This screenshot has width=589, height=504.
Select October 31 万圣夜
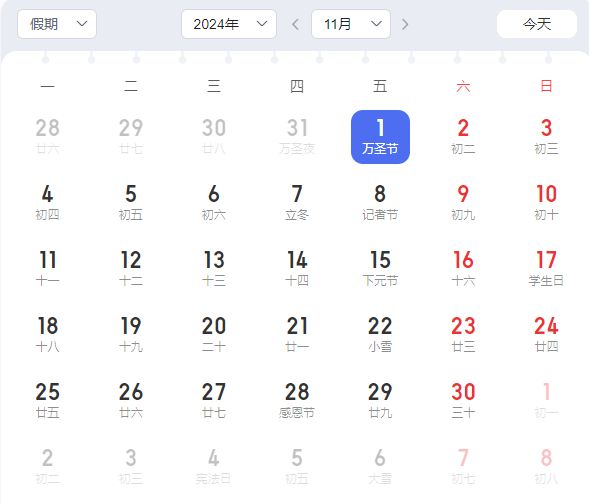(297, 137)
